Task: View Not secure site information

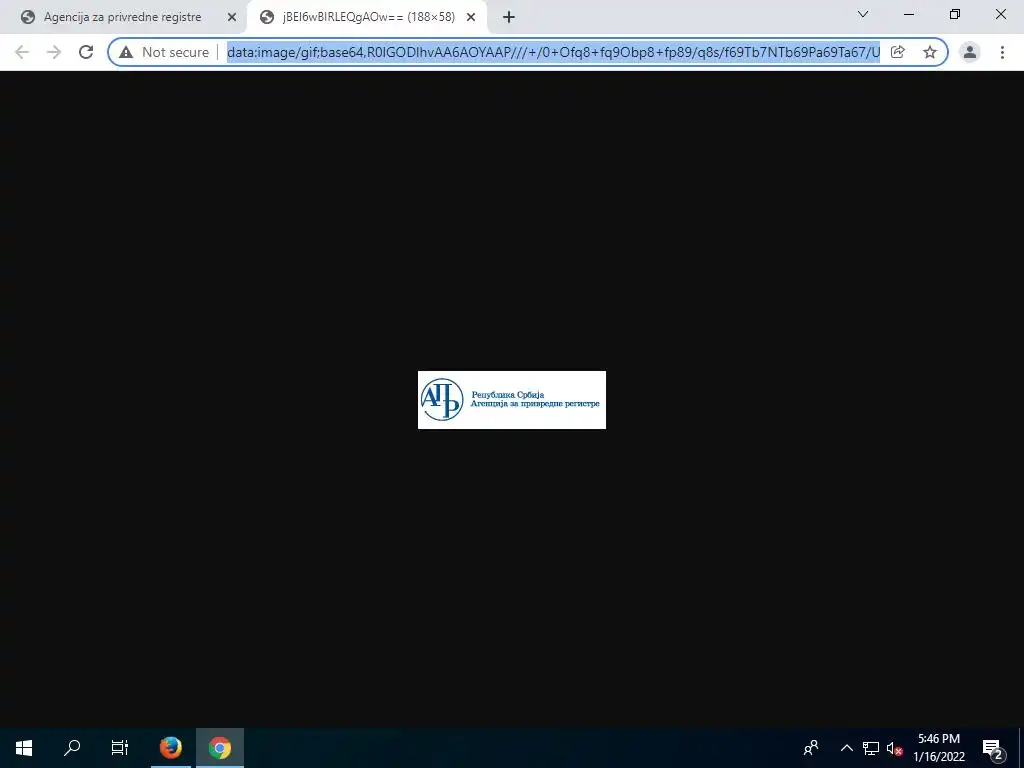Action: [x=165, y=52]
